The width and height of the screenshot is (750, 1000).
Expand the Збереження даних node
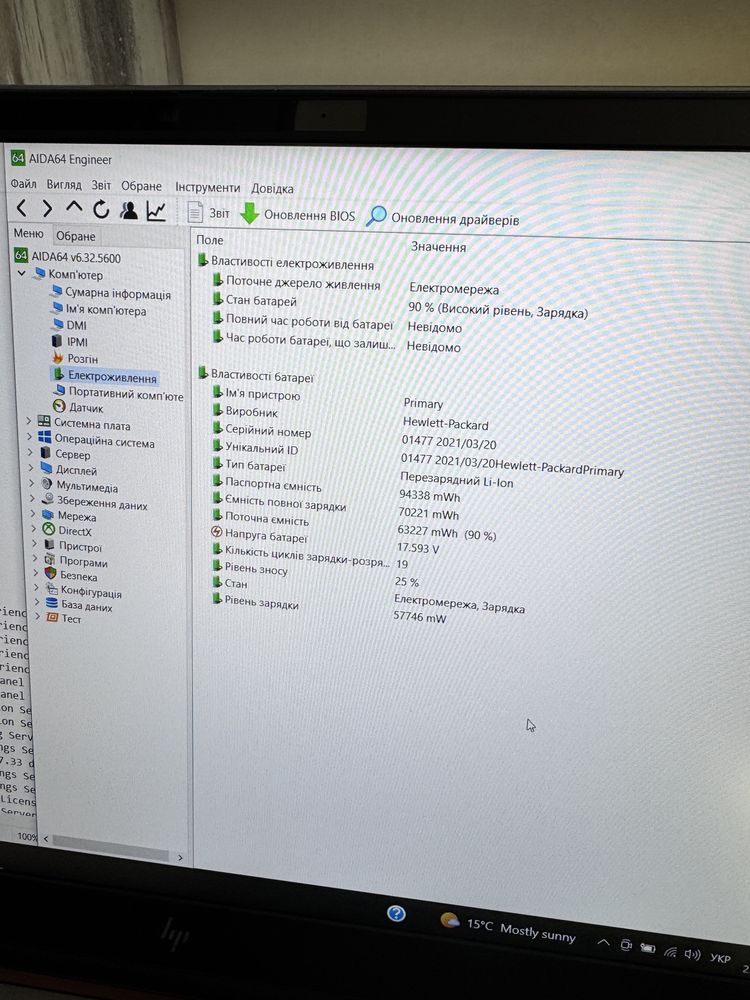[x=33, y=499]
